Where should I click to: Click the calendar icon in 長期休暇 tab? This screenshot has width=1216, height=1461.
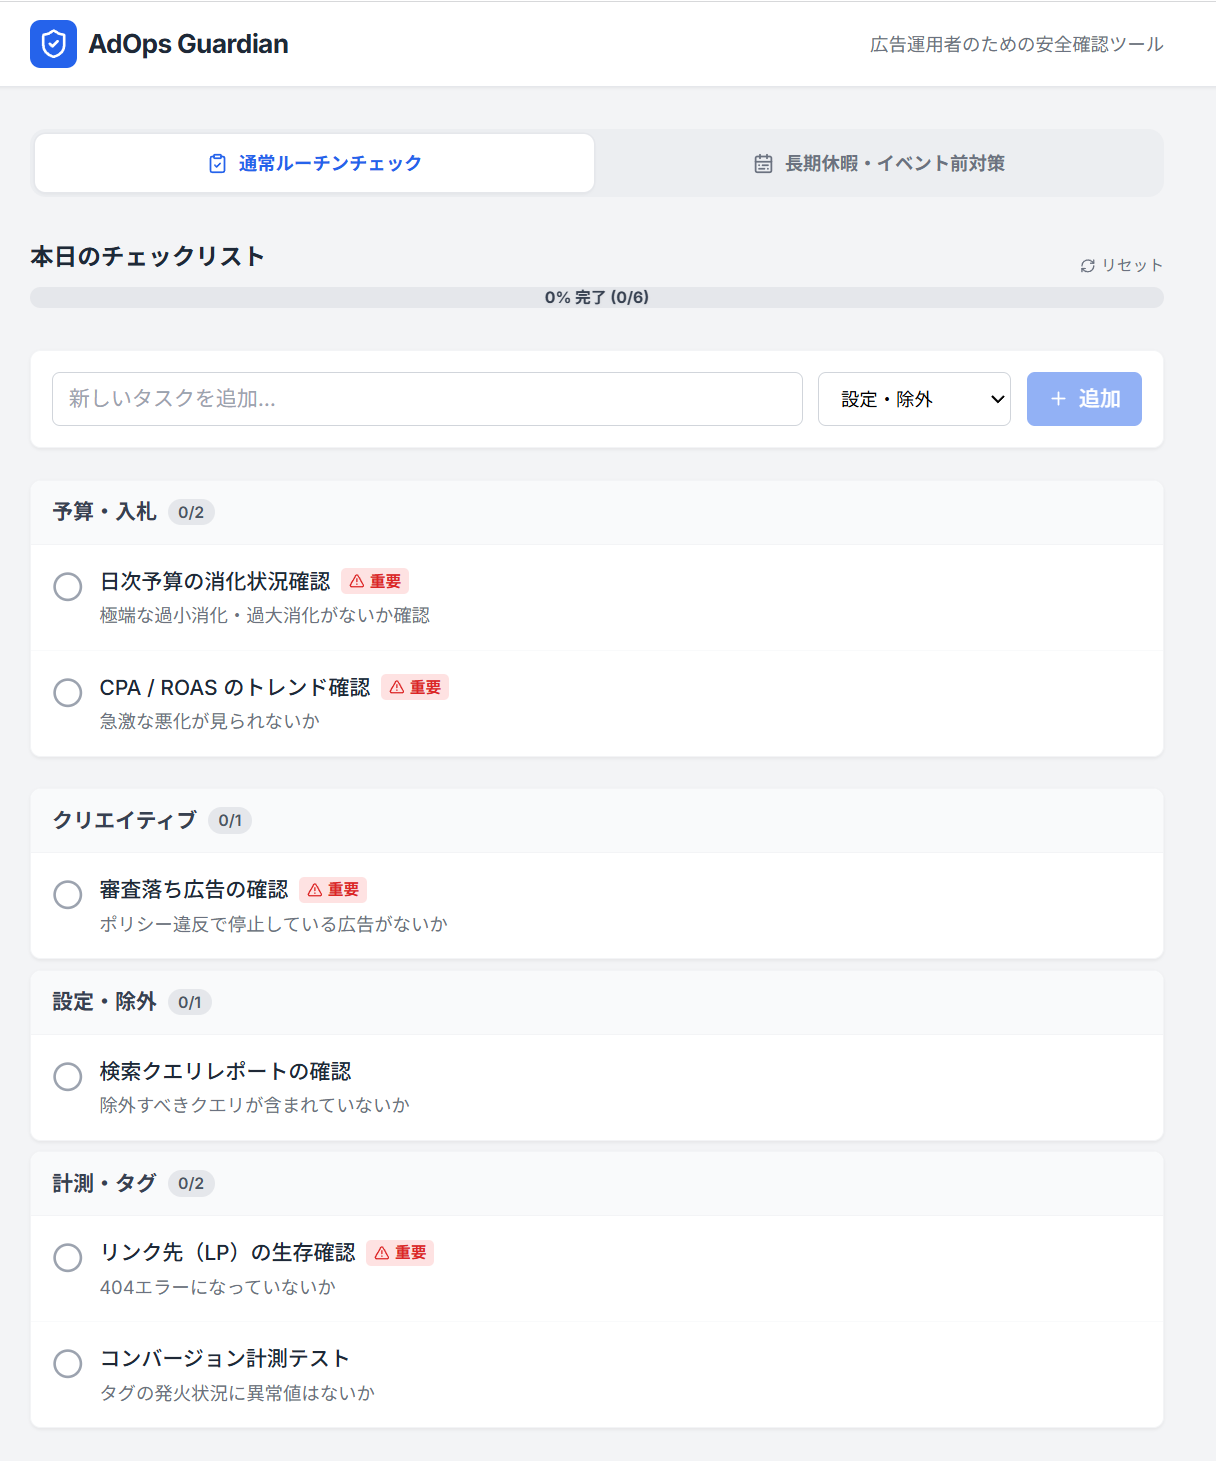(763, 164)
